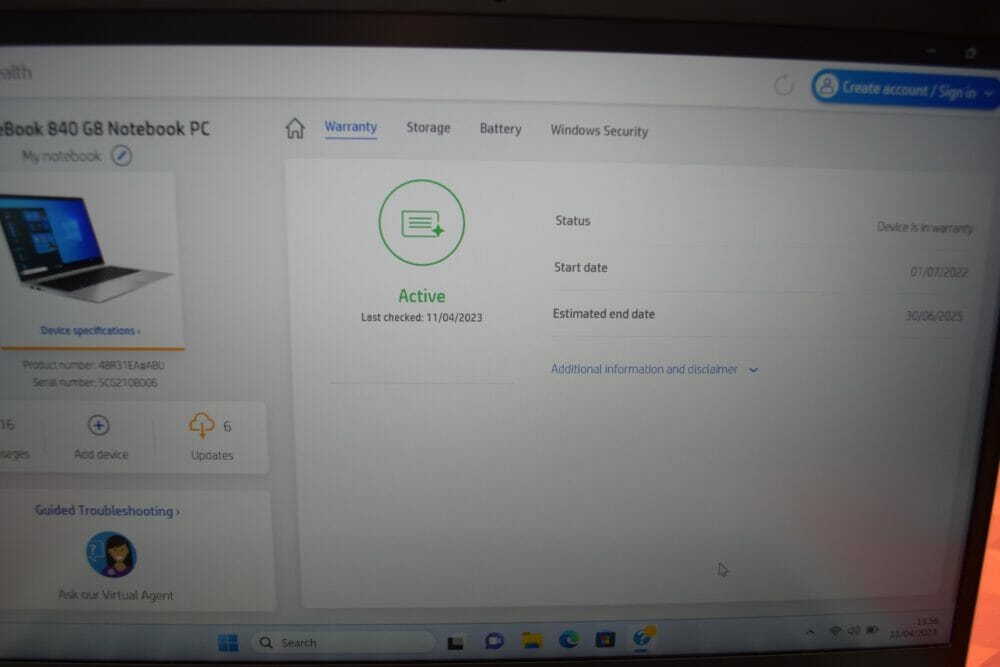This screenshot has width=1000, height=667.
Task: Click Last checked: 11/04/2023 text
Action: coord(422,318)
